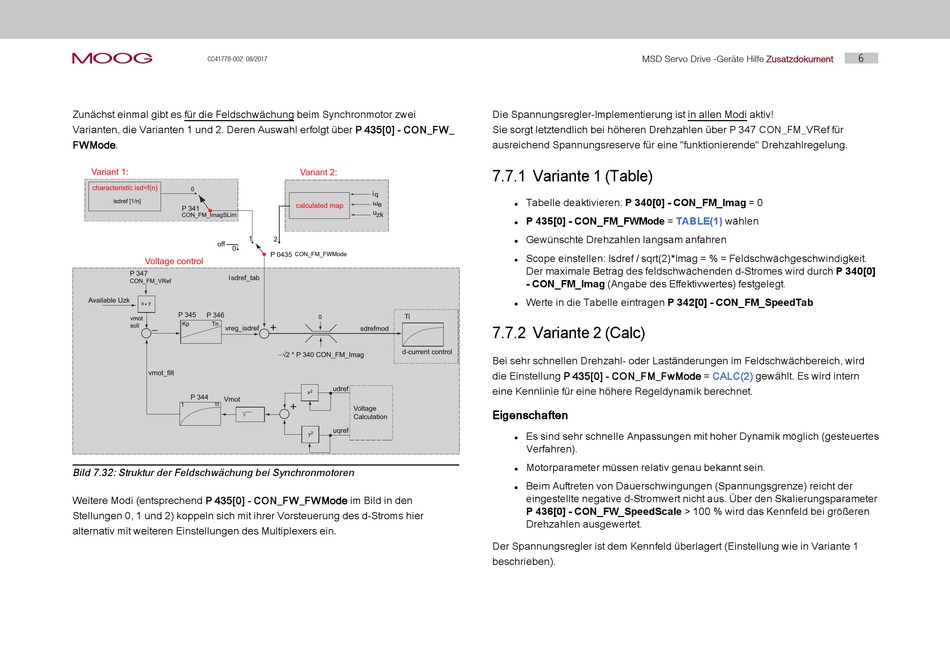Viewport: 950px width, 672px height.
Task: Click the MOOG logo in the header
Action: [x=112, y=58]
